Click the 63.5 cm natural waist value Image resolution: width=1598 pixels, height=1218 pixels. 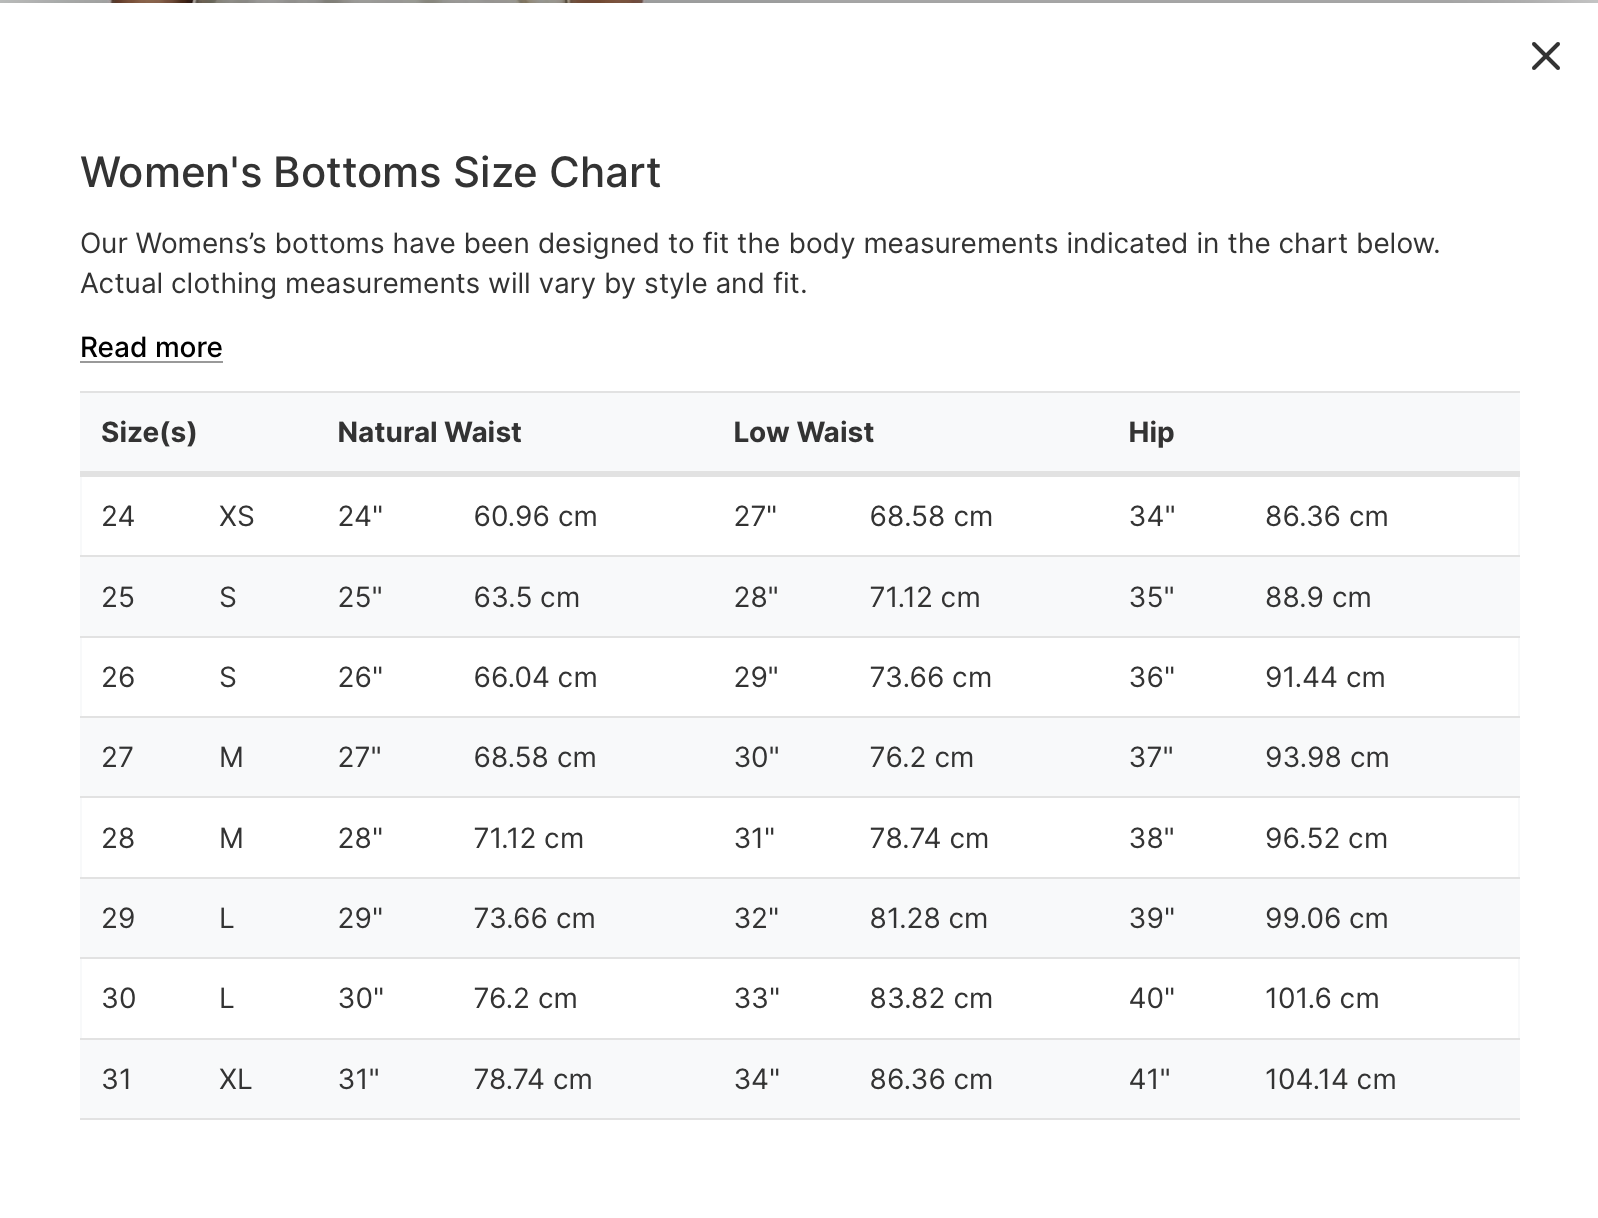click(526, 597)
